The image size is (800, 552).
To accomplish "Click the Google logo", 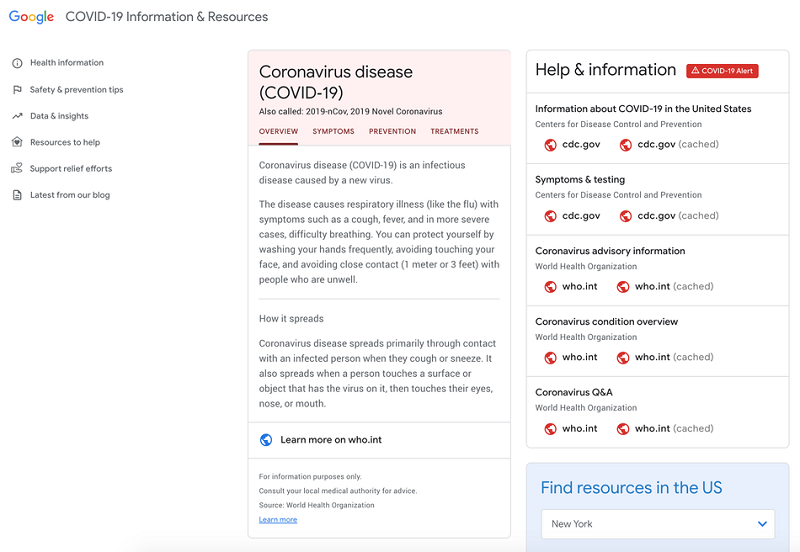I will click(x=31, y=17).
